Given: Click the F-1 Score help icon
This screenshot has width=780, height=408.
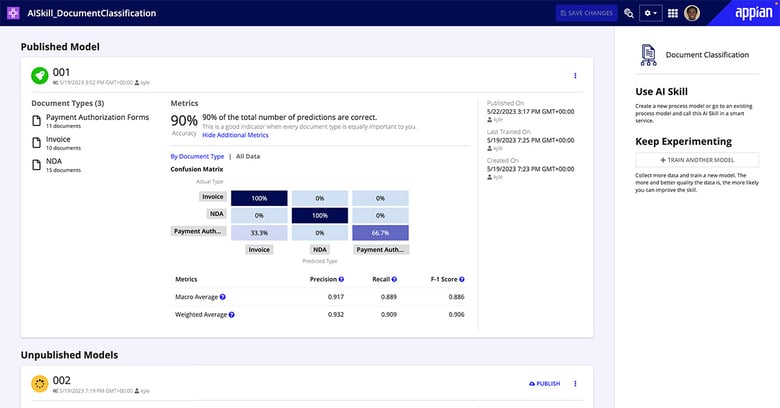Looking at the screenshot, I should 462,279.
